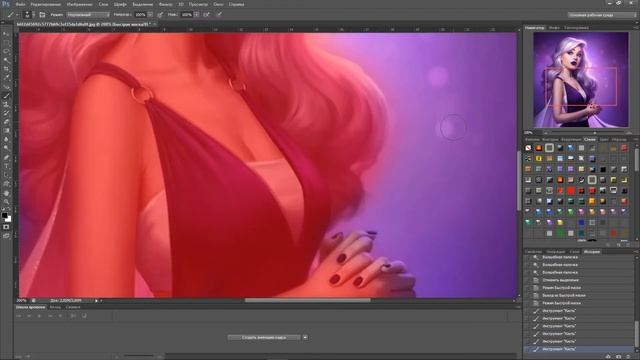
Task: Click the Navigator preview thumbnail
Action: click(581, 80)
